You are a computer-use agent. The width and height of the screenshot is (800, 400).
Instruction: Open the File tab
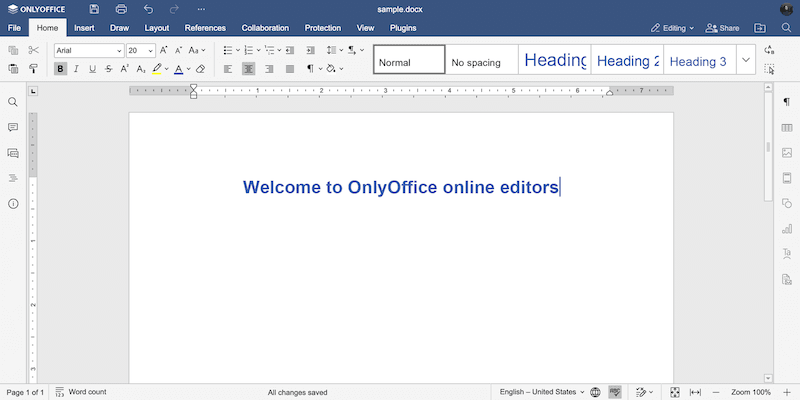pyautogui.click(x=14, y=28)
